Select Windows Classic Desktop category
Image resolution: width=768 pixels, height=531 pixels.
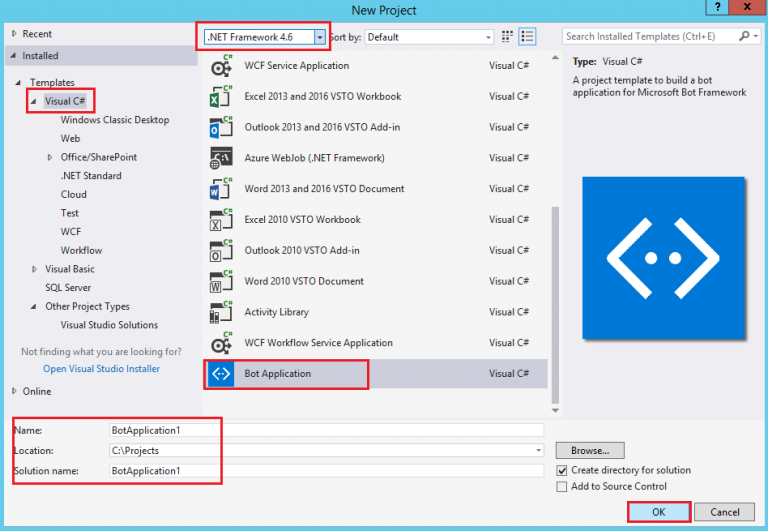tap(115, 120)
